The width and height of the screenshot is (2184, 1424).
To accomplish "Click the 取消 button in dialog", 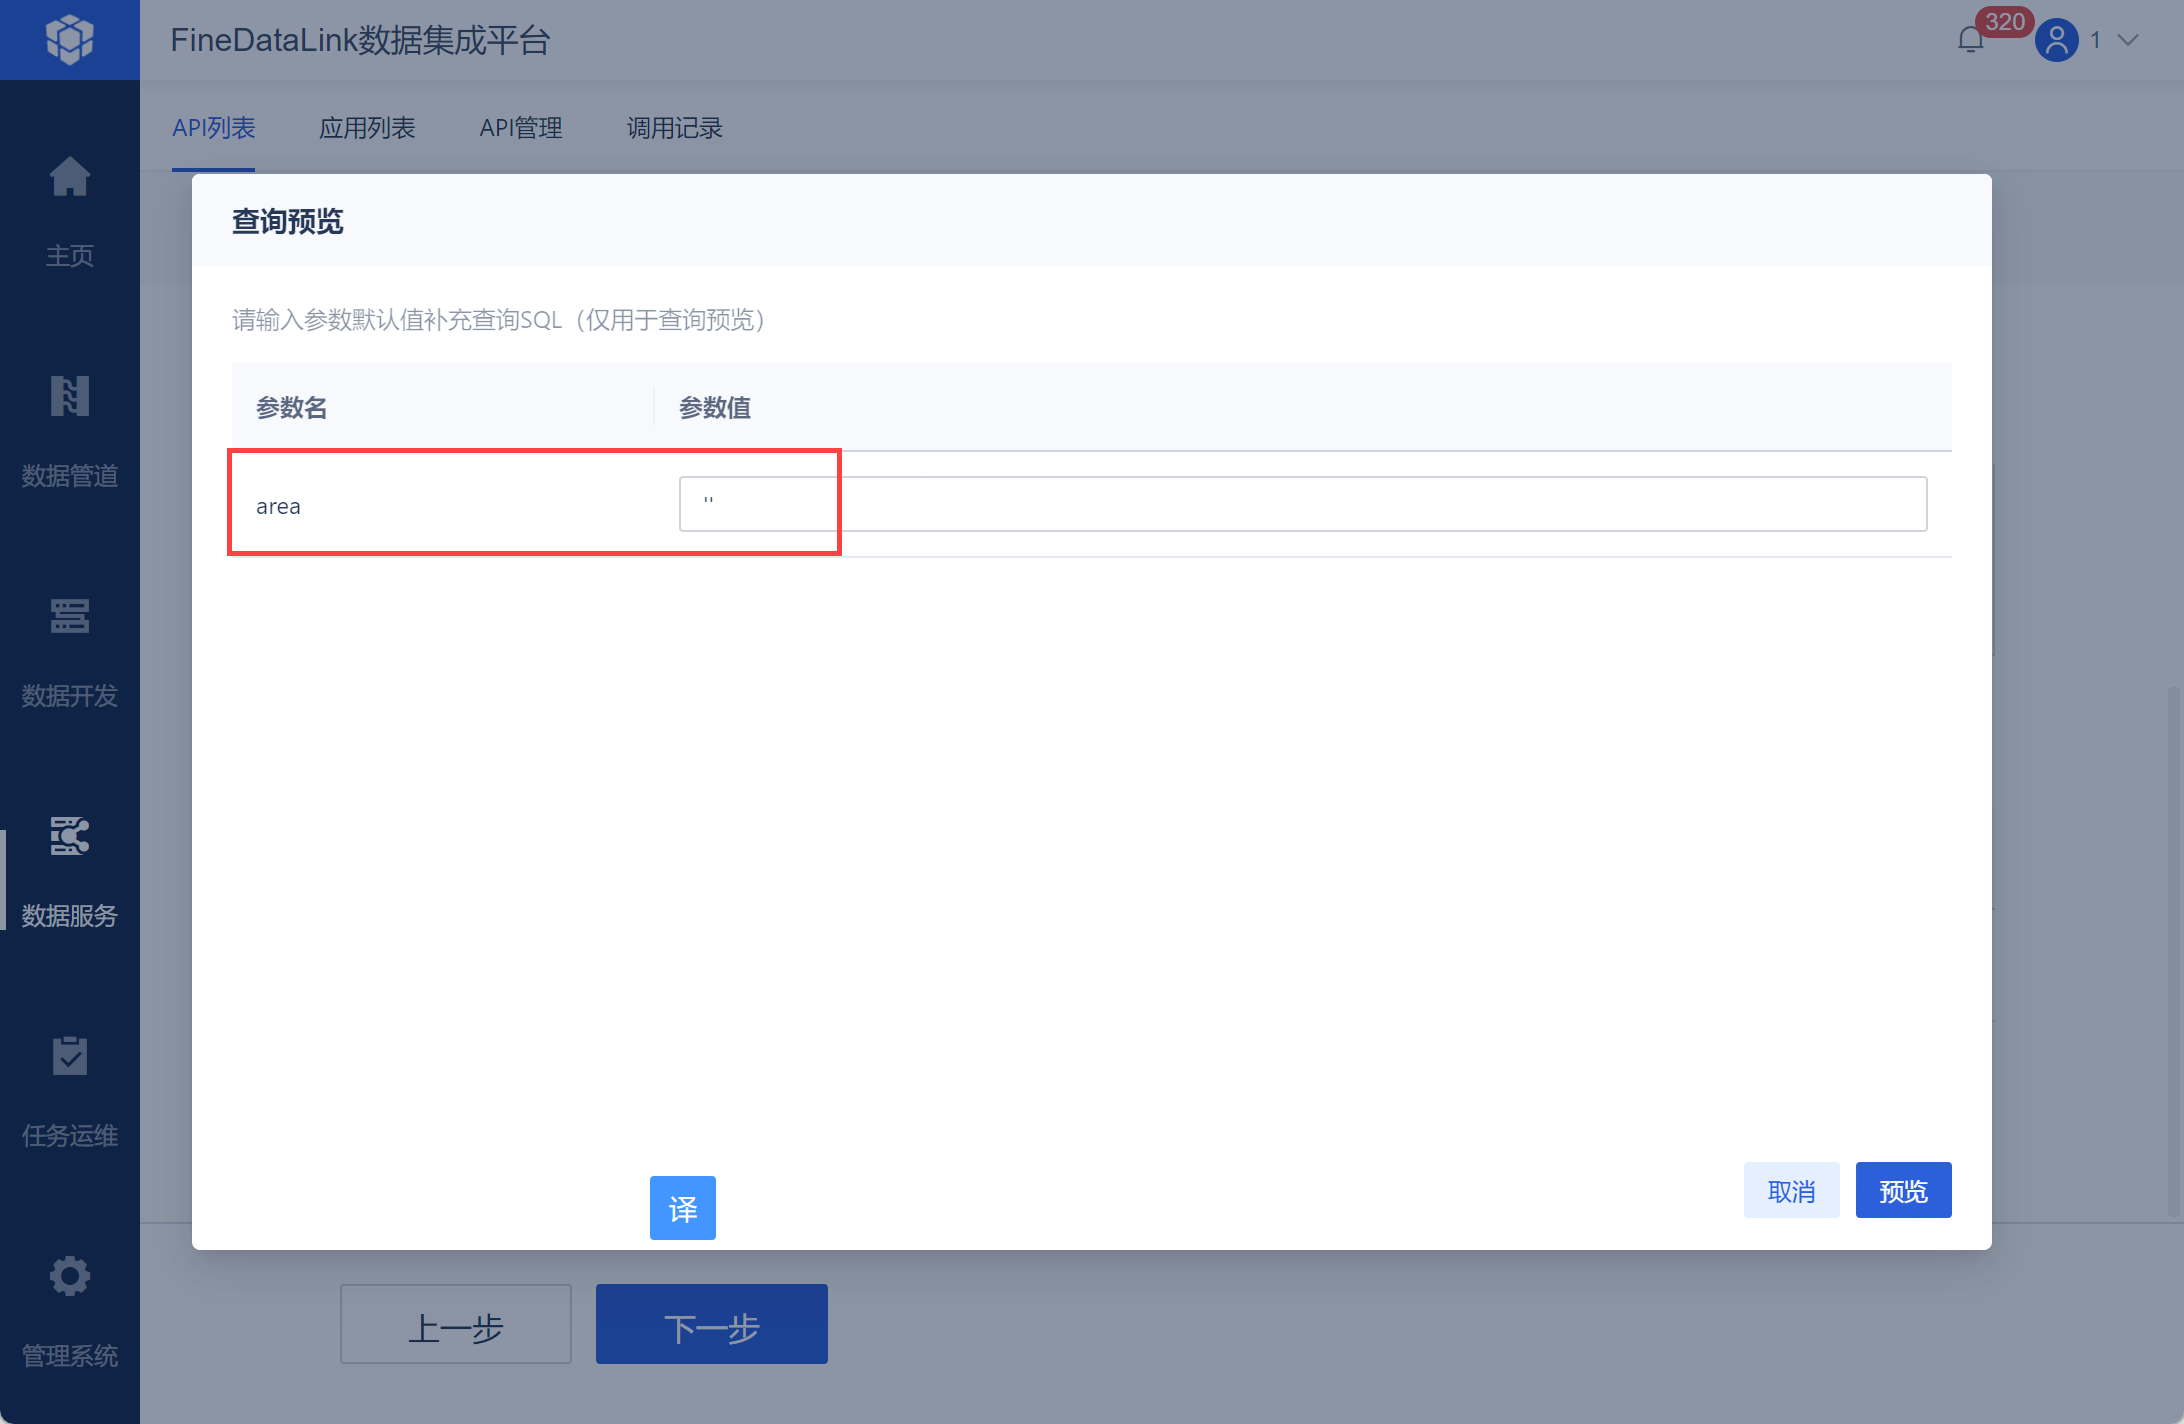I will (x=1790, y=1190).
